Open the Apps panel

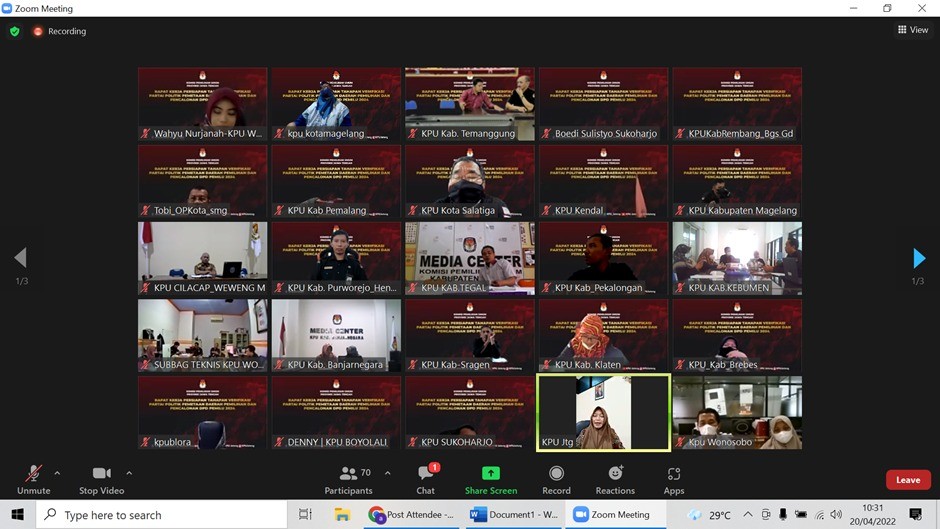click(x=674, y=478)
